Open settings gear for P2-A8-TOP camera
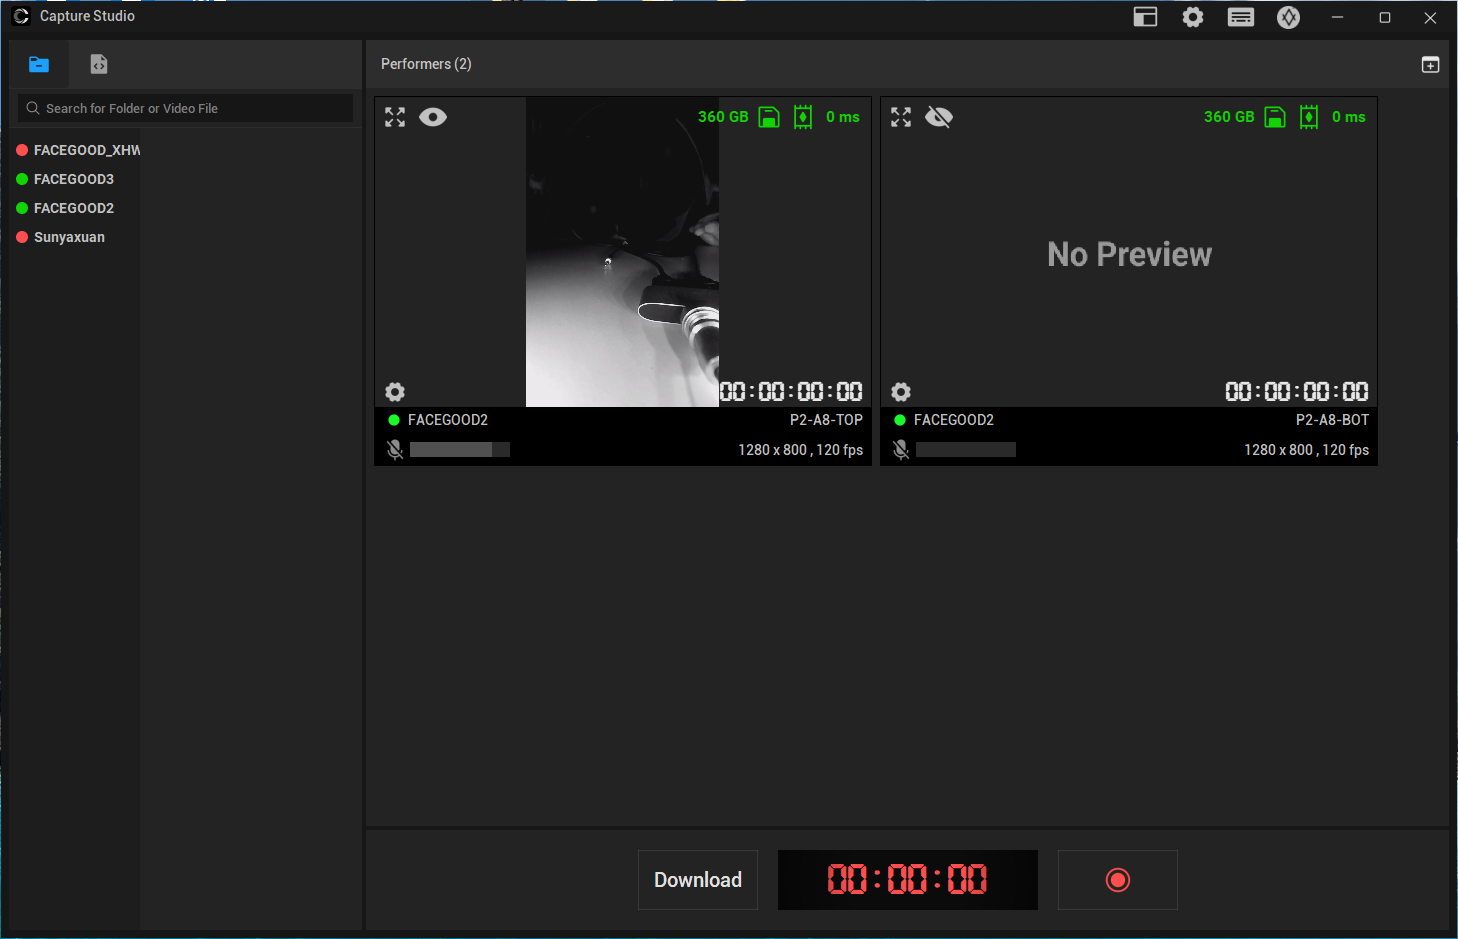 tap(395, 391)
